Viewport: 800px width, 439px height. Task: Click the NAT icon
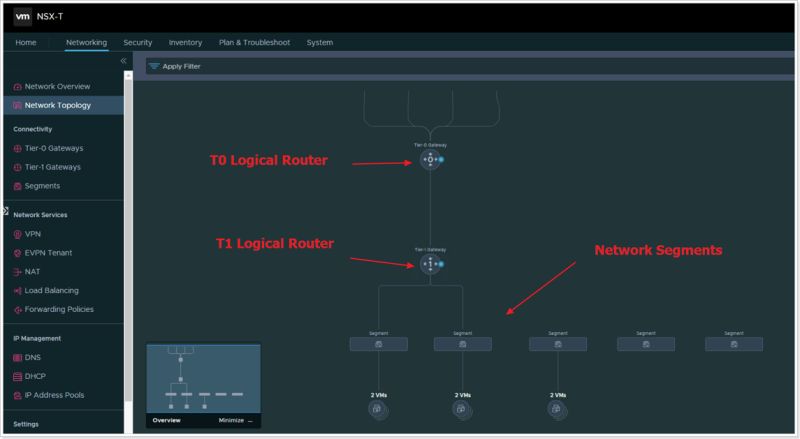click(x=17, y=272)
